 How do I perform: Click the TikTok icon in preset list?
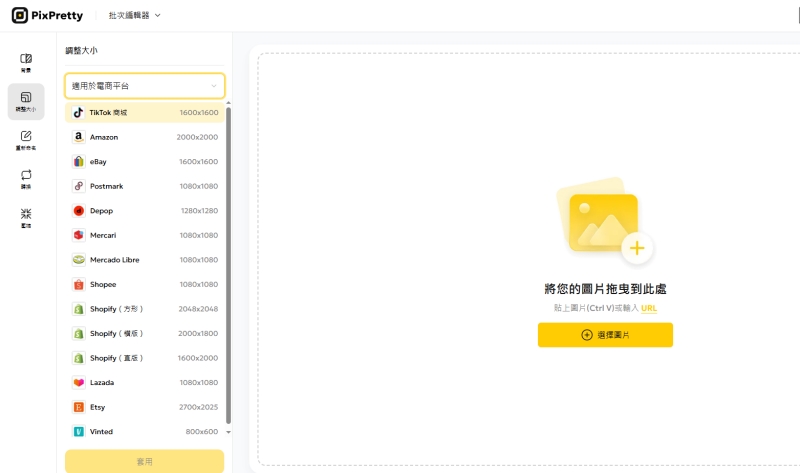point(79,112)
